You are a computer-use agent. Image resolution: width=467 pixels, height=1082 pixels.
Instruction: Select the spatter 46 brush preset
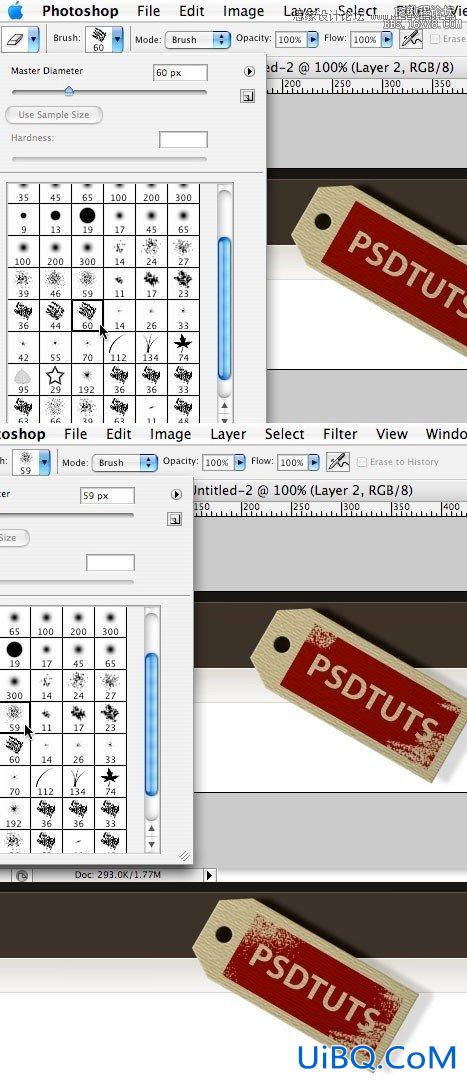pos(56,284)
